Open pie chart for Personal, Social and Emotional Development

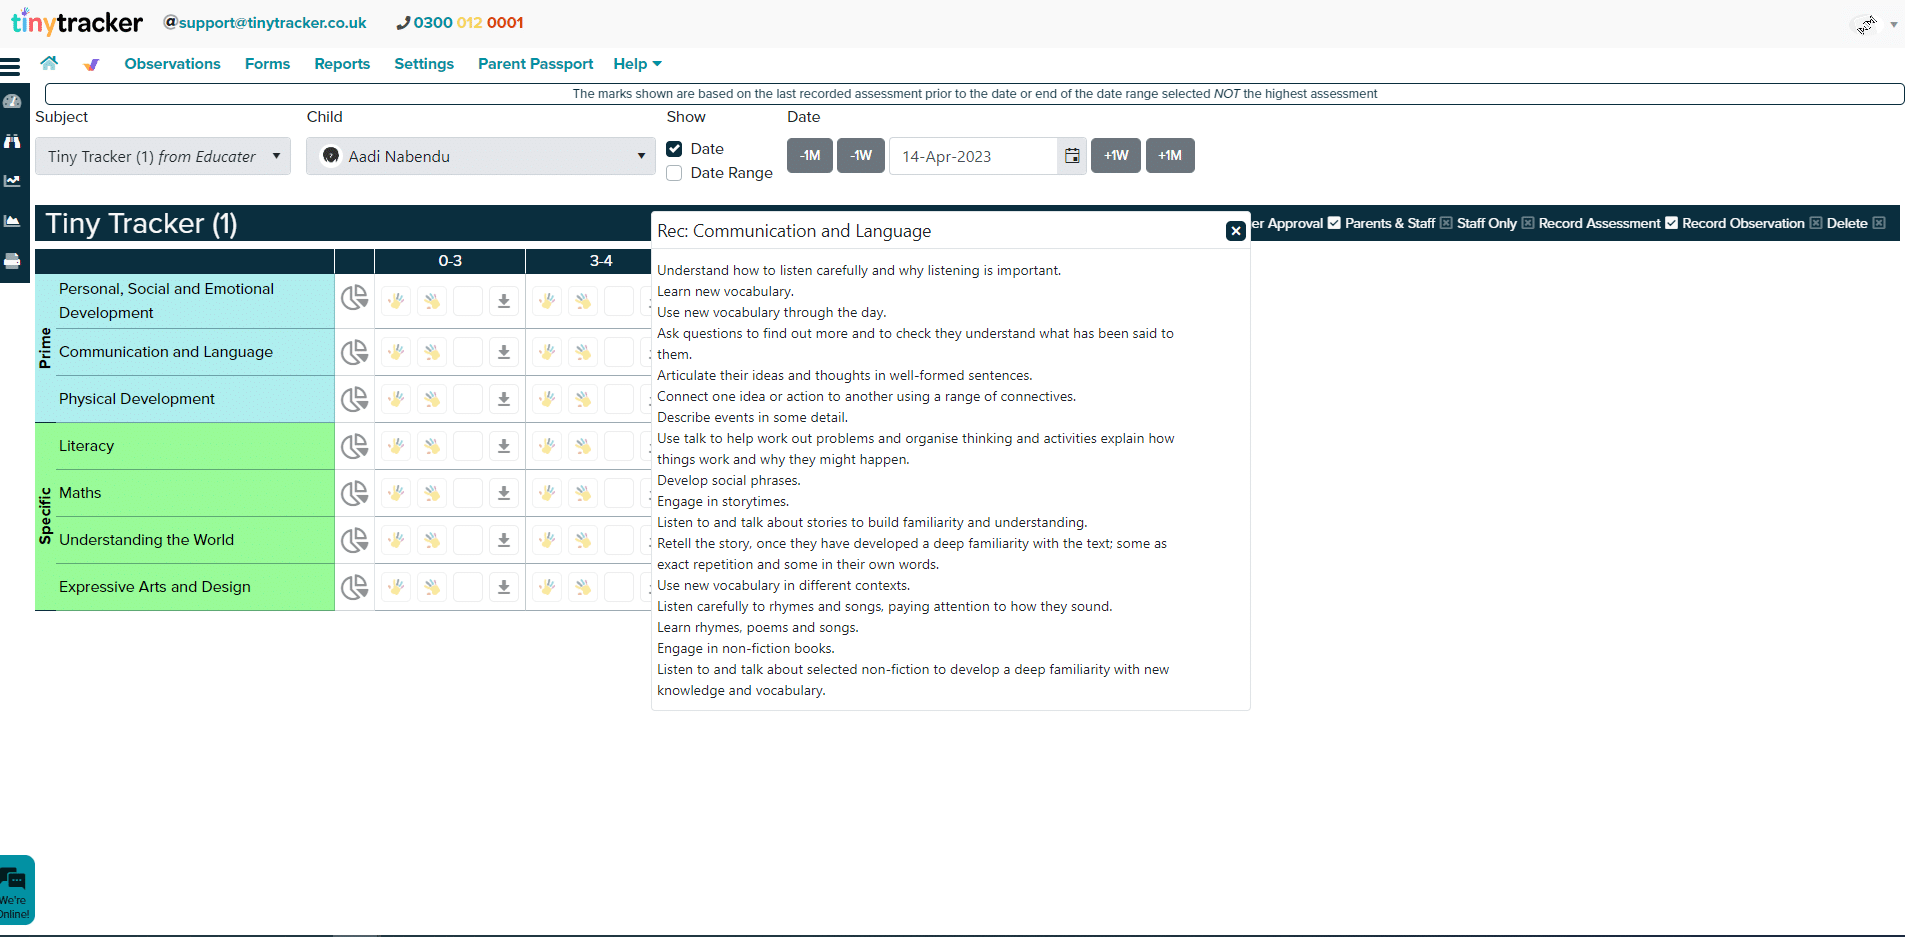click(354, 299)
